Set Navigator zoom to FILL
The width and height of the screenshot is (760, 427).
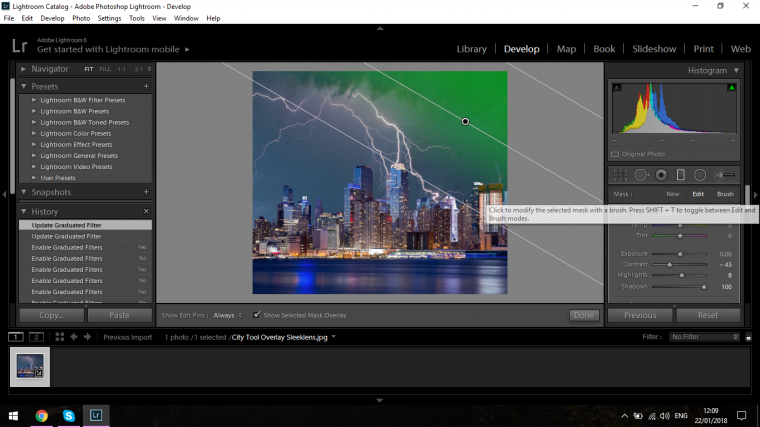point(105,69)
